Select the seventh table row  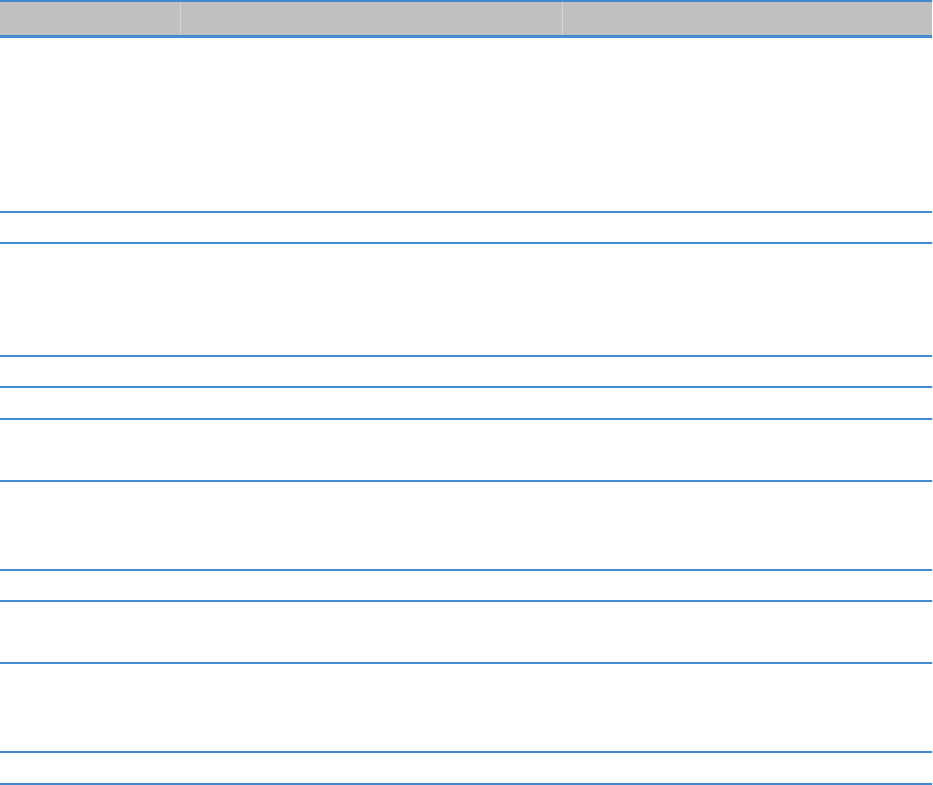tap(466, 526)
